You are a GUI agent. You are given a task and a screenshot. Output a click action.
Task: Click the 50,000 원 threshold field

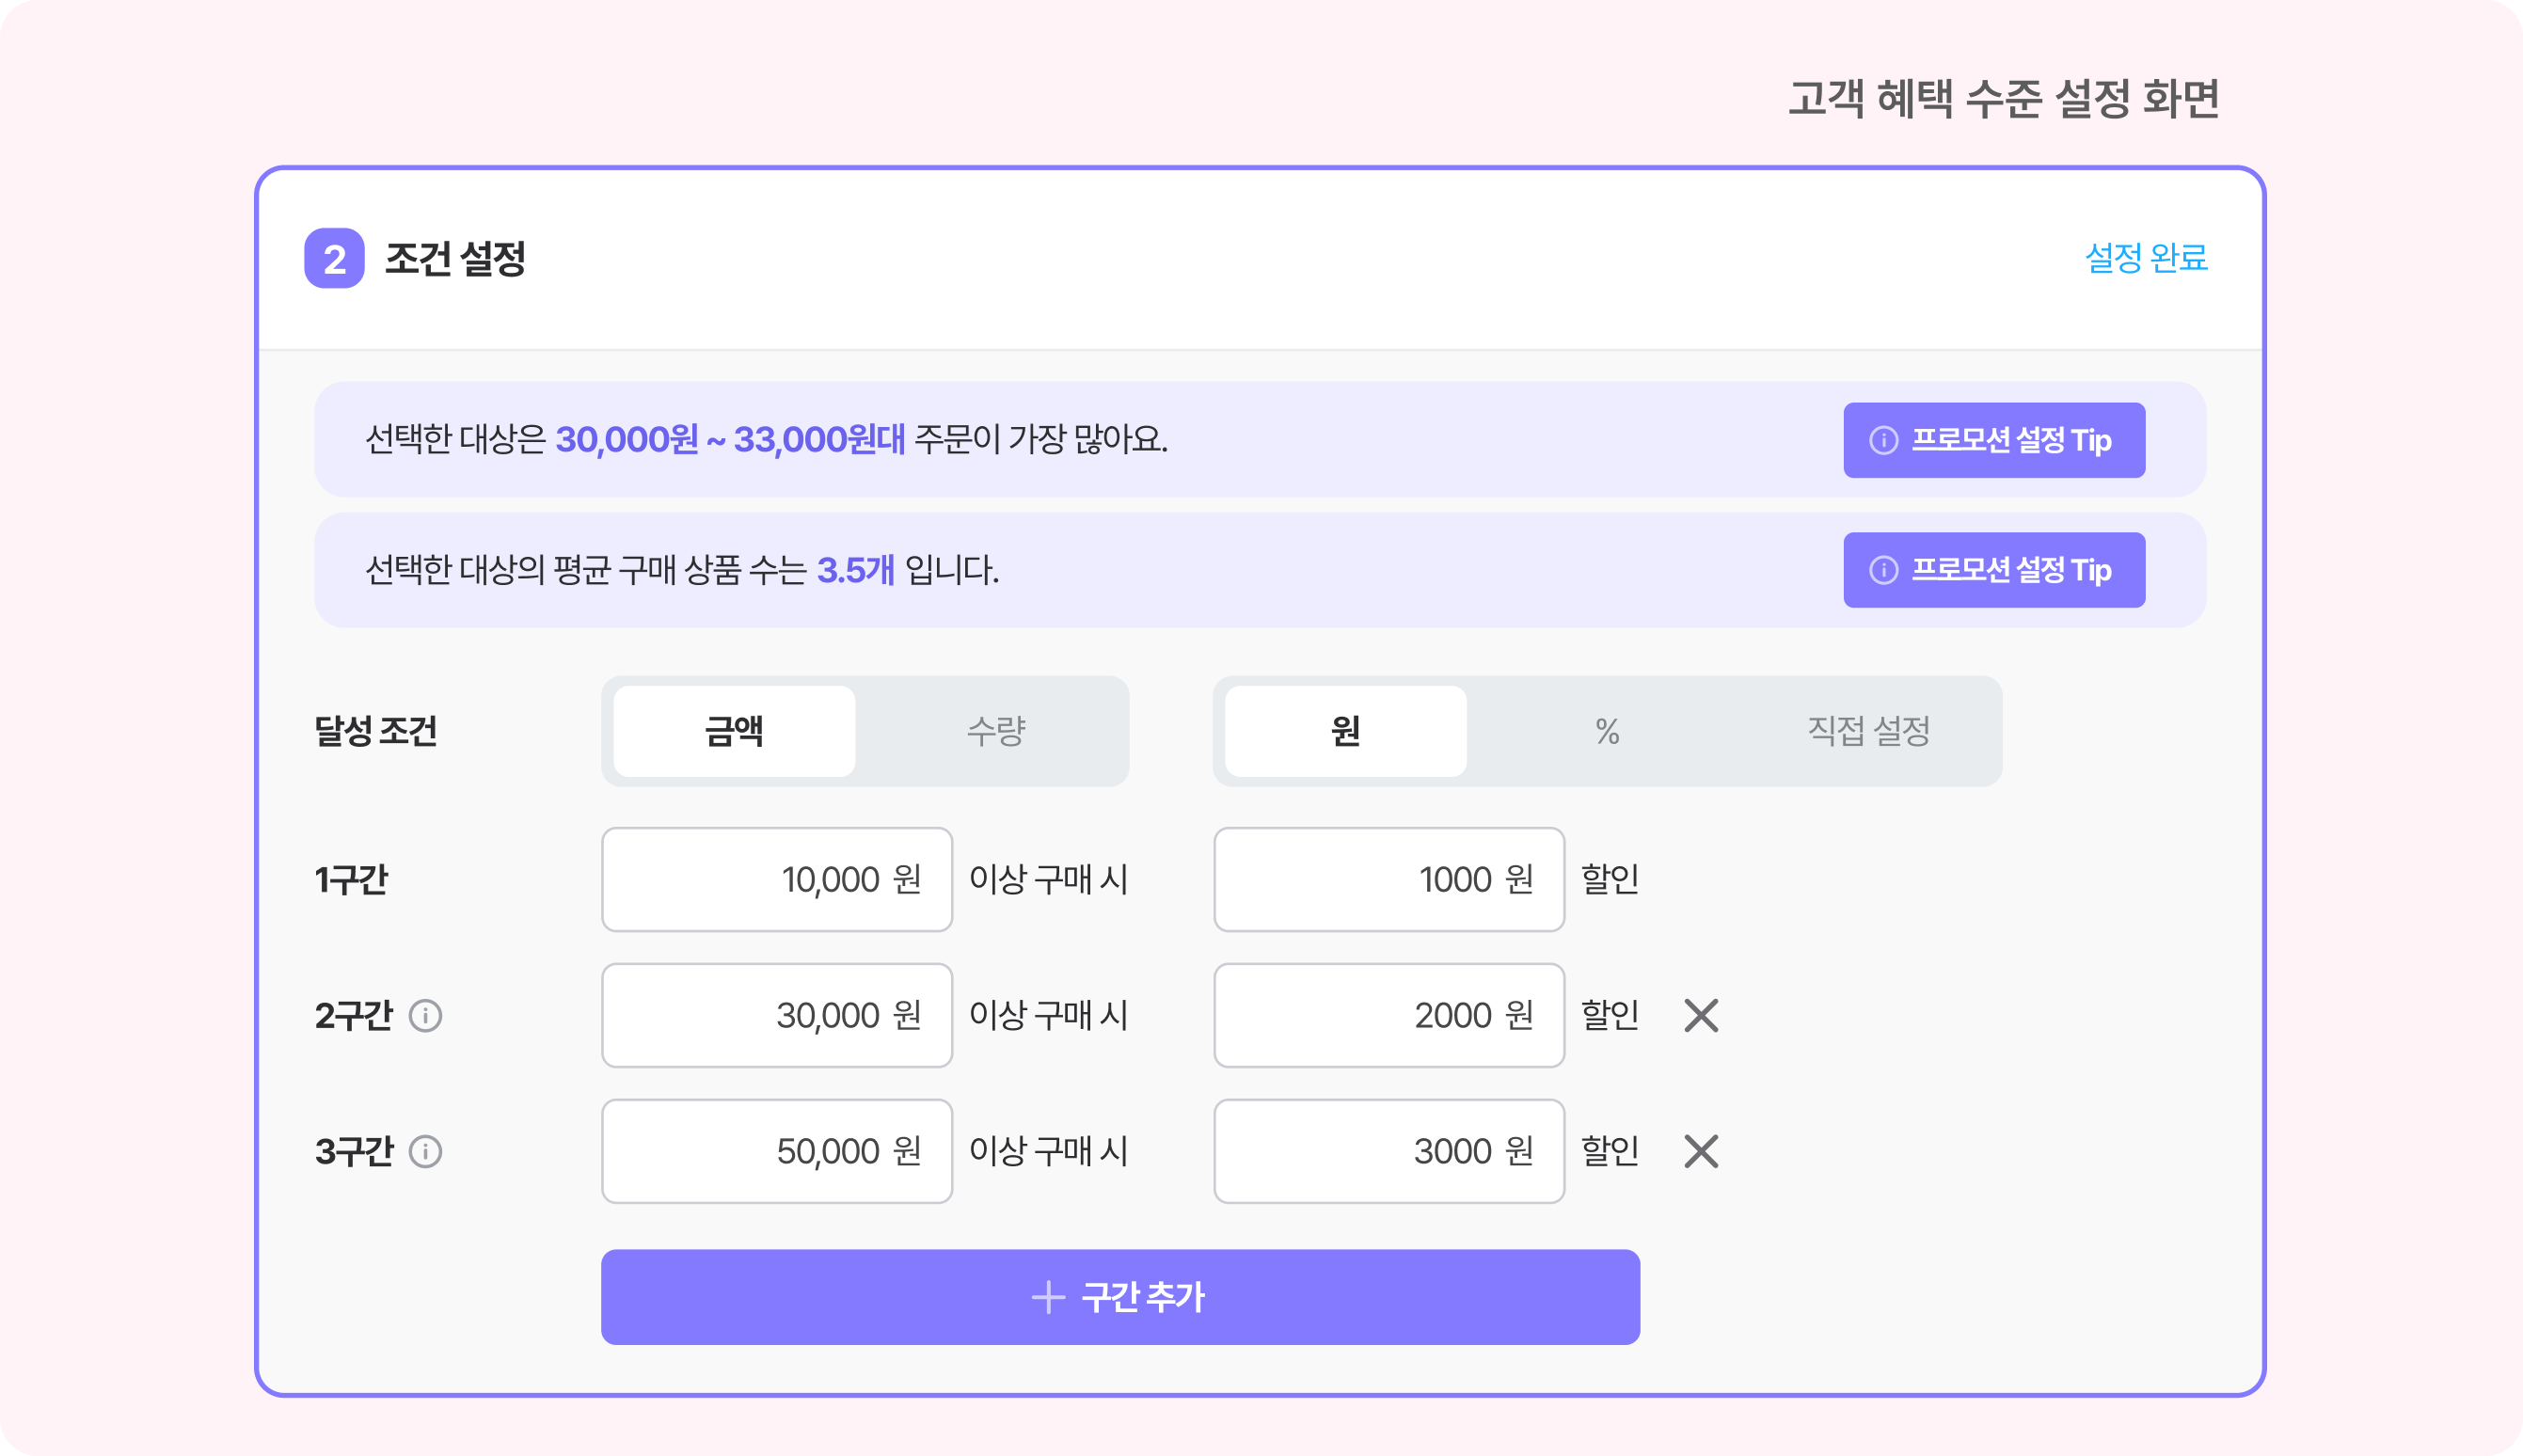pyautogui.click(x=777, y=1151)
